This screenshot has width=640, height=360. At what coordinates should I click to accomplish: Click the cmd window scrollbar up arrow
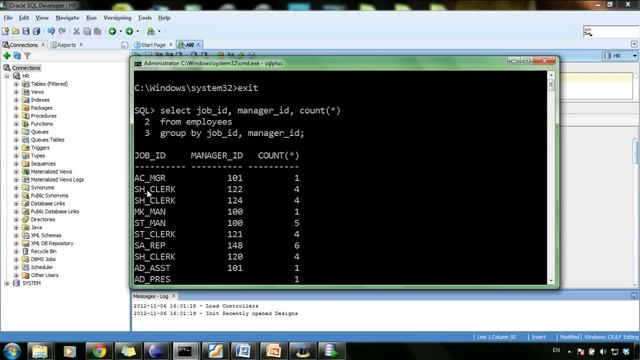(x=551, y=75)
